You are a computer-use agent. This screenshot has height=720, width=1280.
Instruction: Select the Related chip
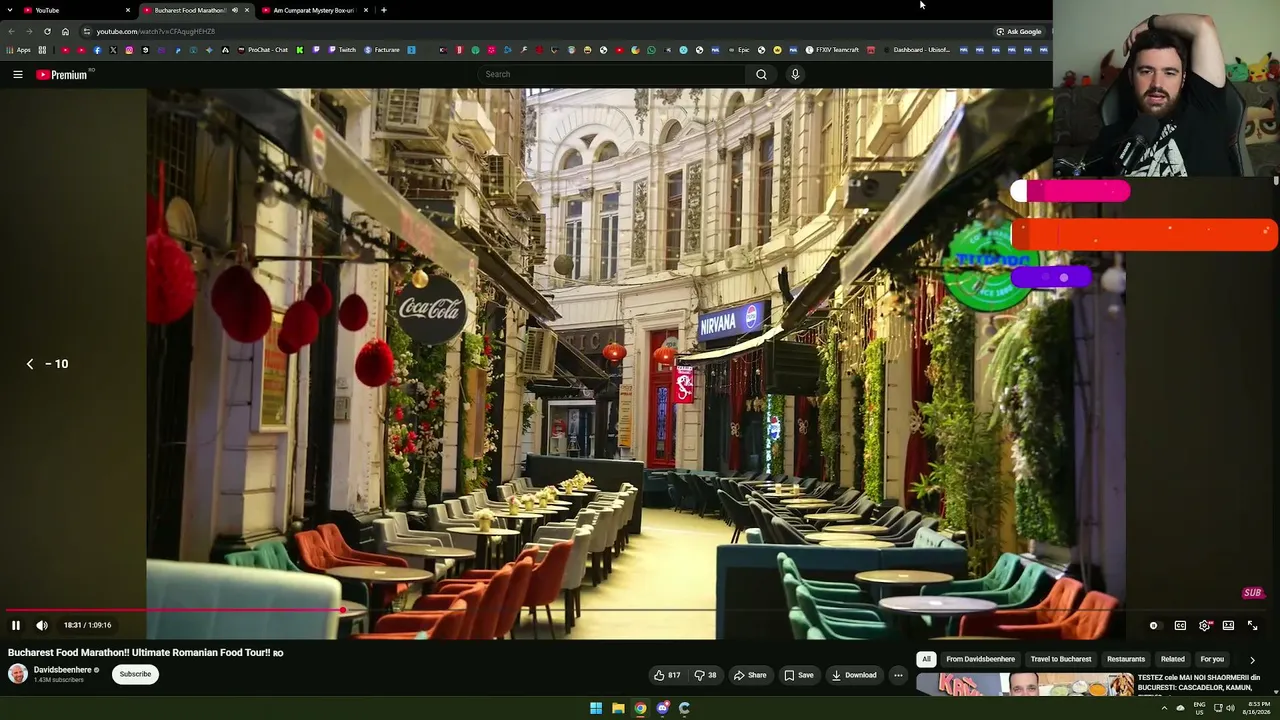(1173, 659)
